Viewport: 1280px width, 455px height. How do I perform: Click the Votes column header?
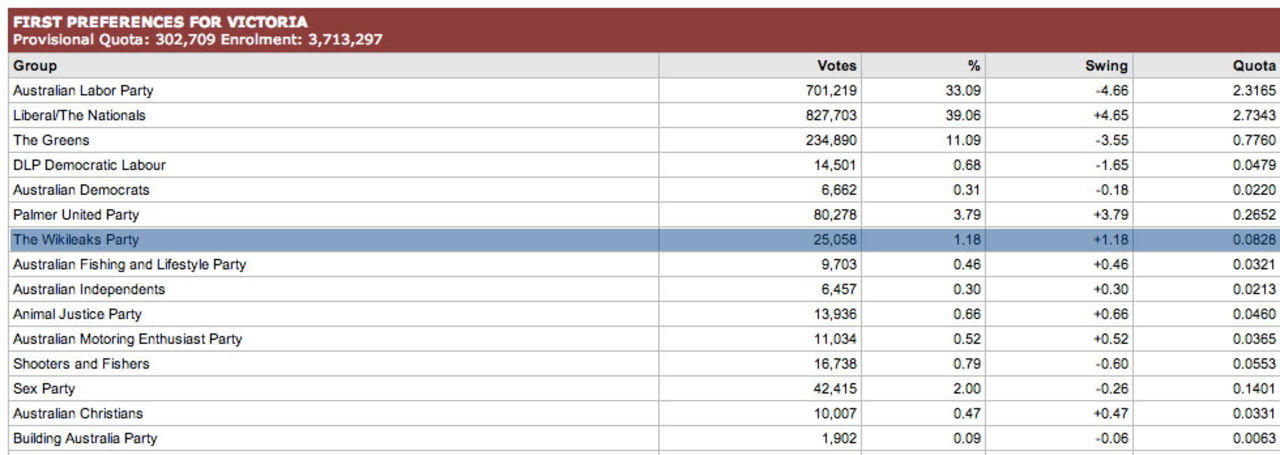[x=836, y=66]
